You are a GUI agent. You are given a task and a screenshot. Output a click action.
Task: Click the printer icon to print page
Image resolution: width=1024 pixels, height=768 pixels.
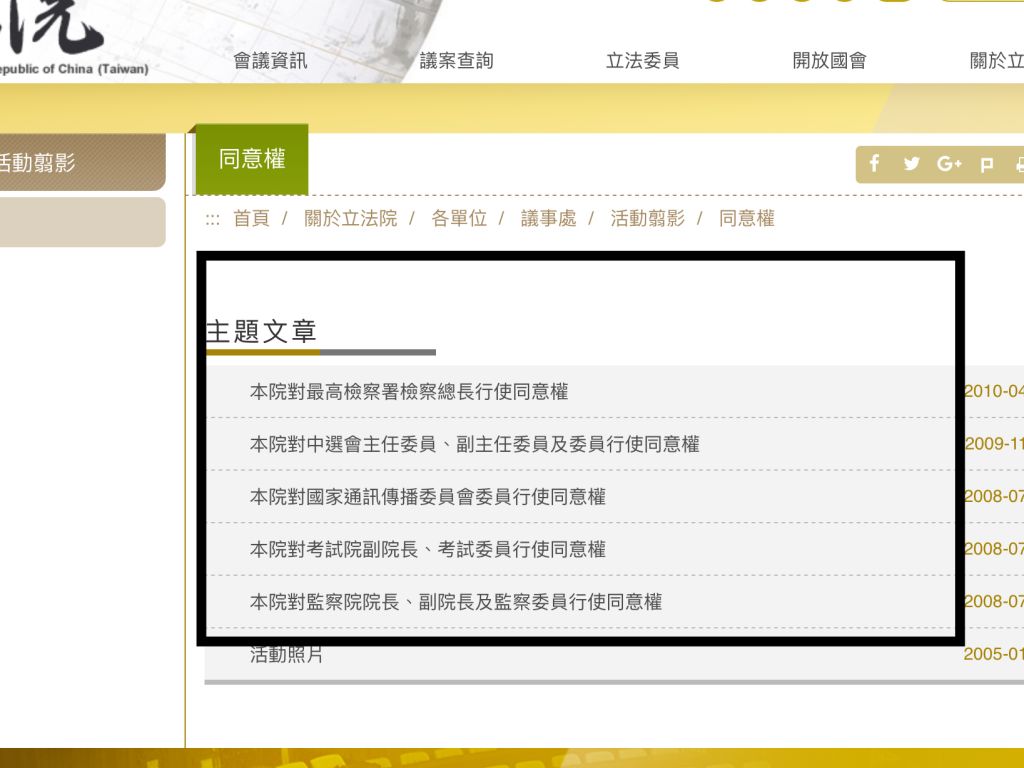coord(1018,165)
